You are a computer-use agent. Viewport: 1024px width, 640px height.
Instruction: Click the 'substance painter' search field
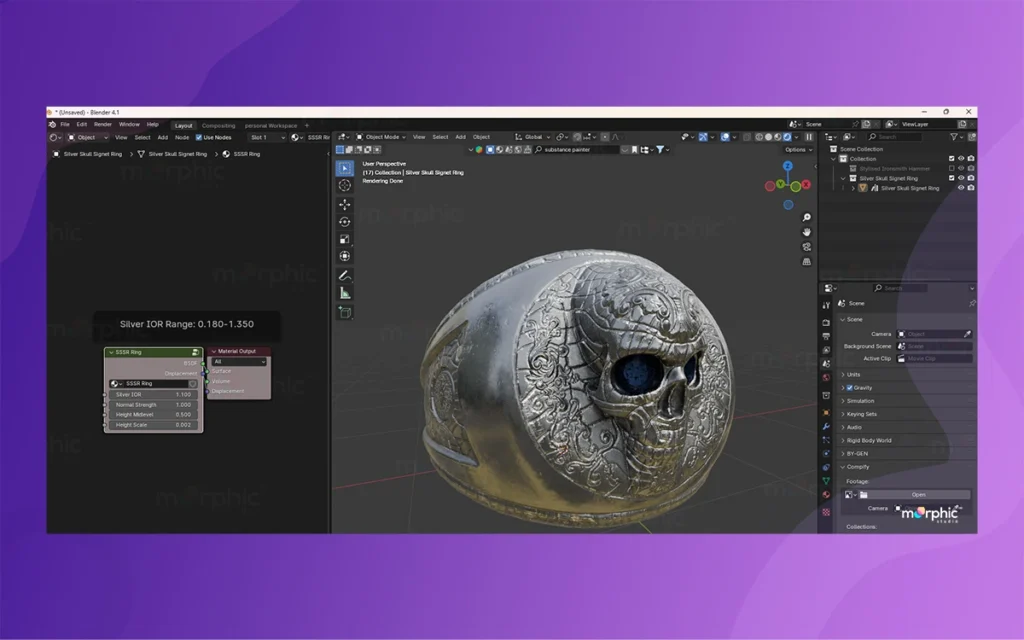576,150
